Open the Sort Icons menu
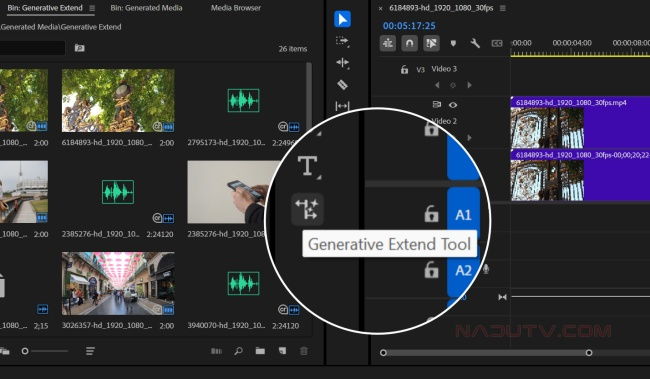The height and width of the screenshot is (379, 650). 90,351
